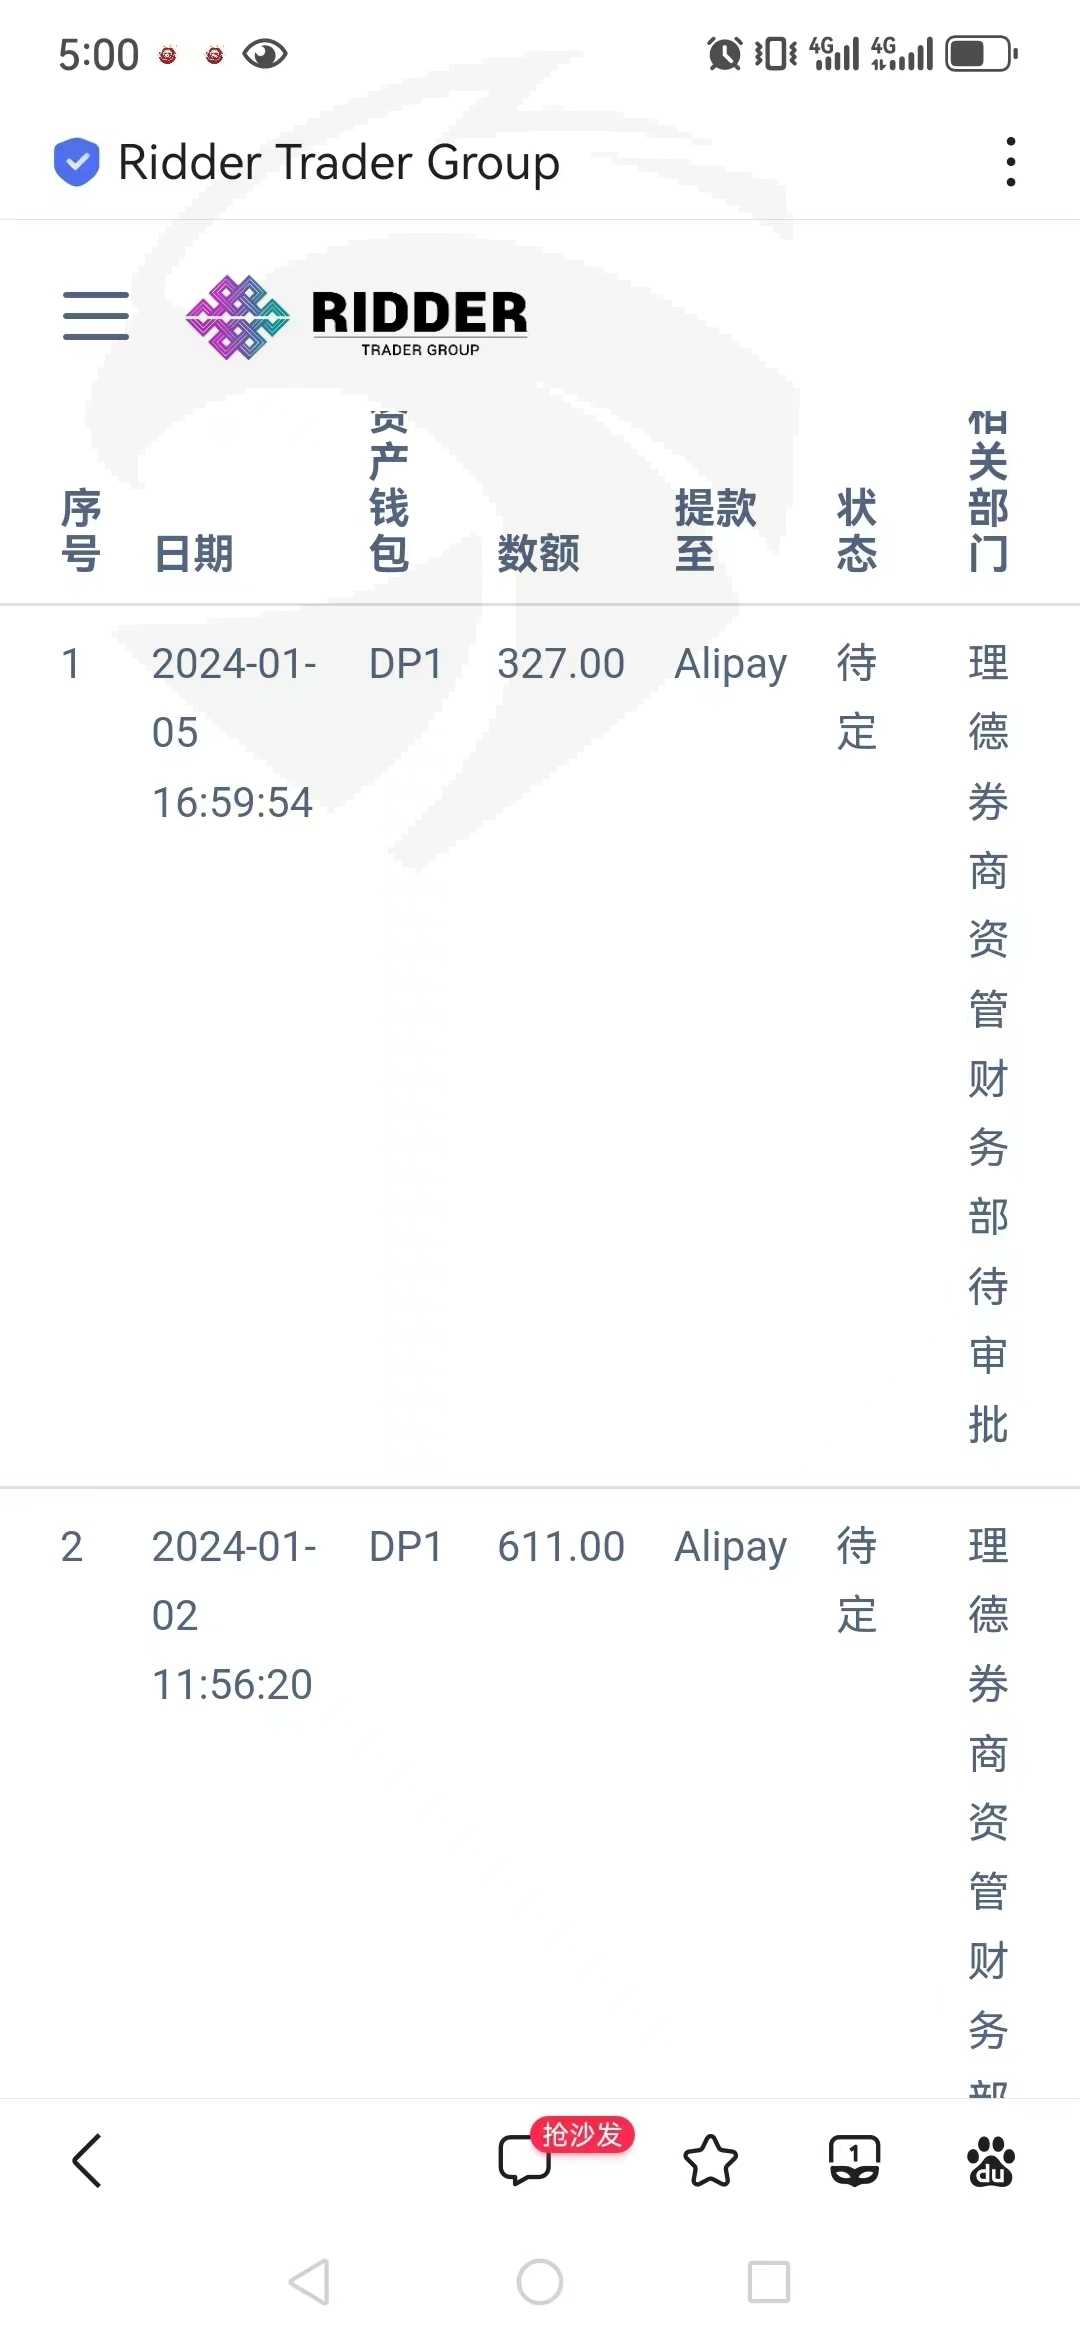Tap the Android home circle button
Screen dimensions: 1080x2340
(x=540, y=2282)
